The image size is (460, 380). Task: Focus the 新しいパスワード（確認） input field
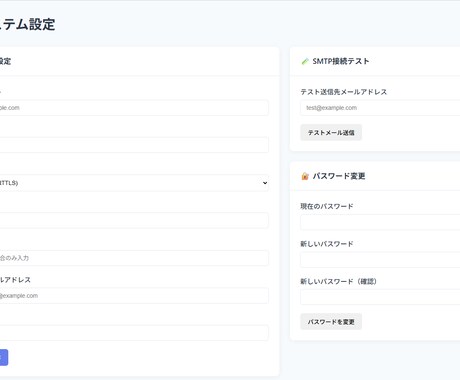click(380, 297)
